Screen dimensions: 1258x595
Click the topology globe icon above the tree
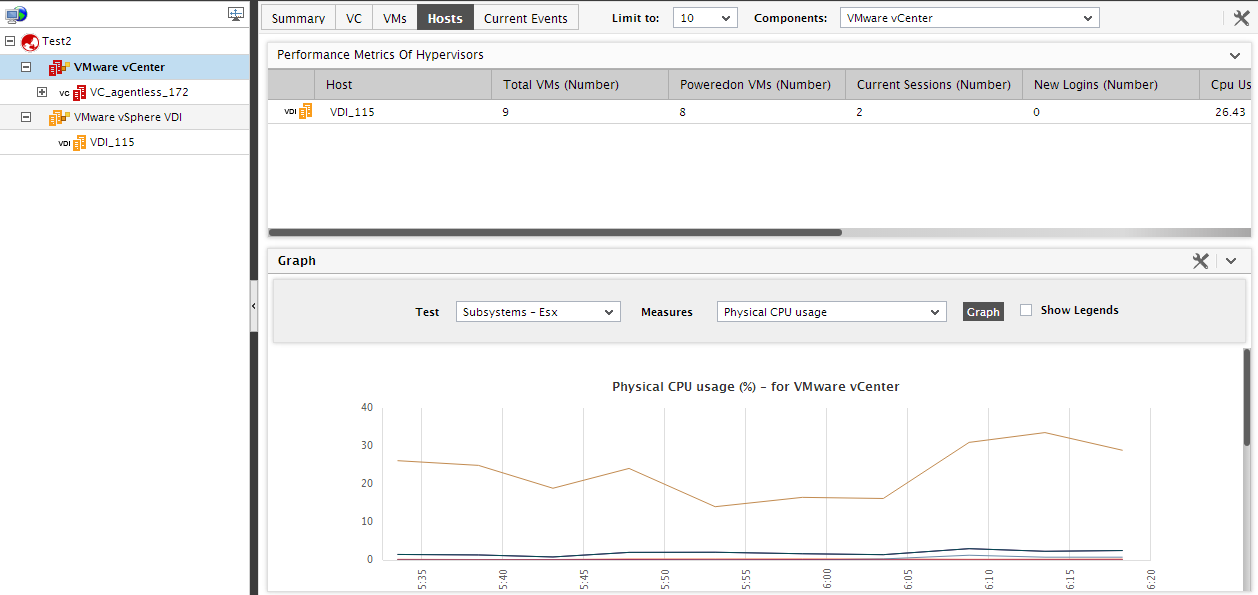click(x=16, y=14)
